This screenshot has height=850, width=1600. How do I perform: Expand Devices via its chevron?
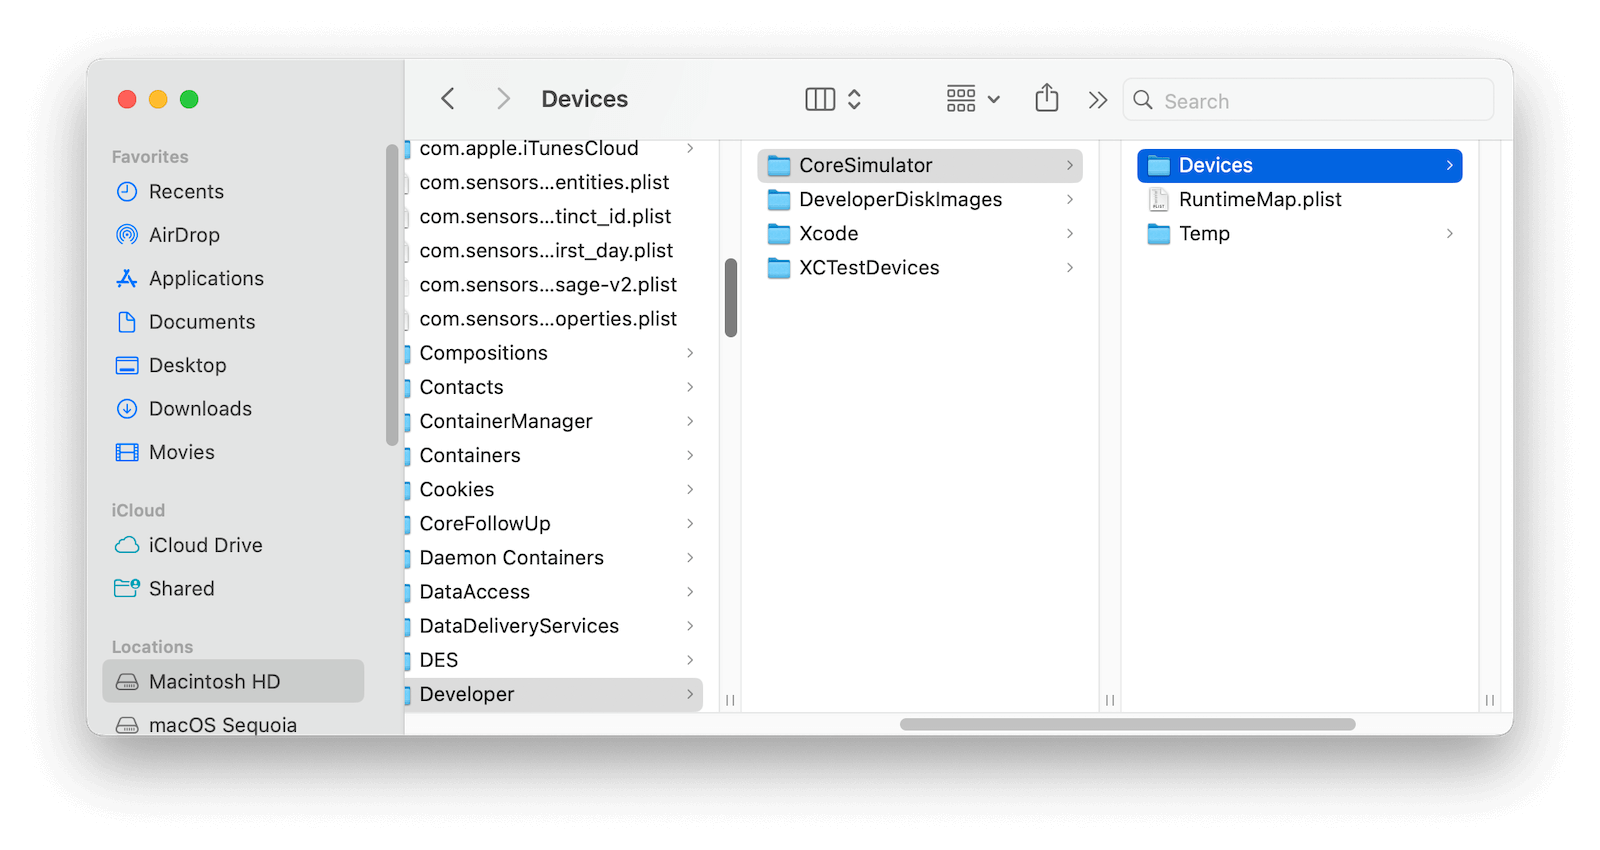pos(1450,166)
